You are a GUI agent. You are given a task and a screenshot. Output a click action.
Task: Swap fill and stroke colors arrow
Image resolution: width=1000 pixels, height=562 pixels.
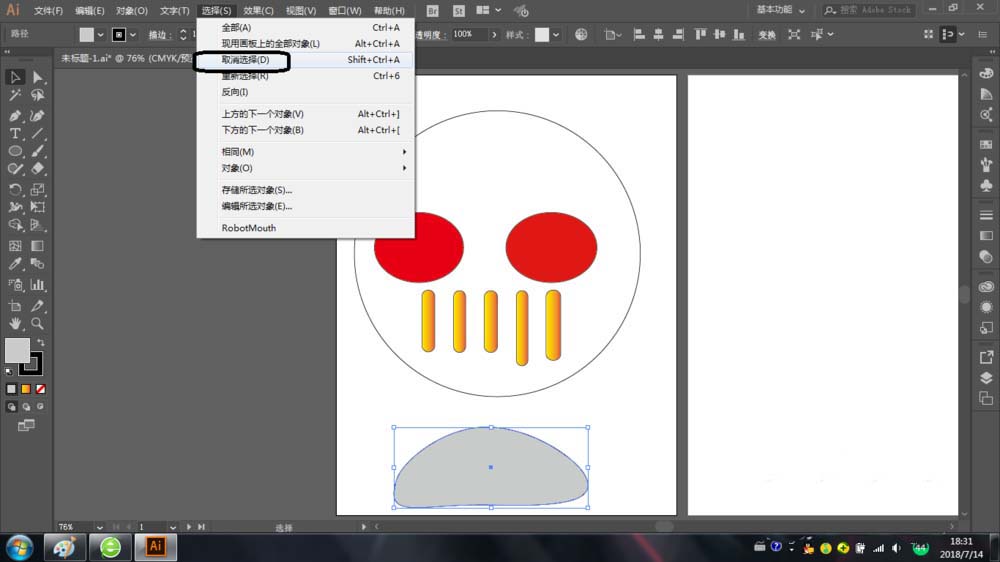click(x=41, y=343)
